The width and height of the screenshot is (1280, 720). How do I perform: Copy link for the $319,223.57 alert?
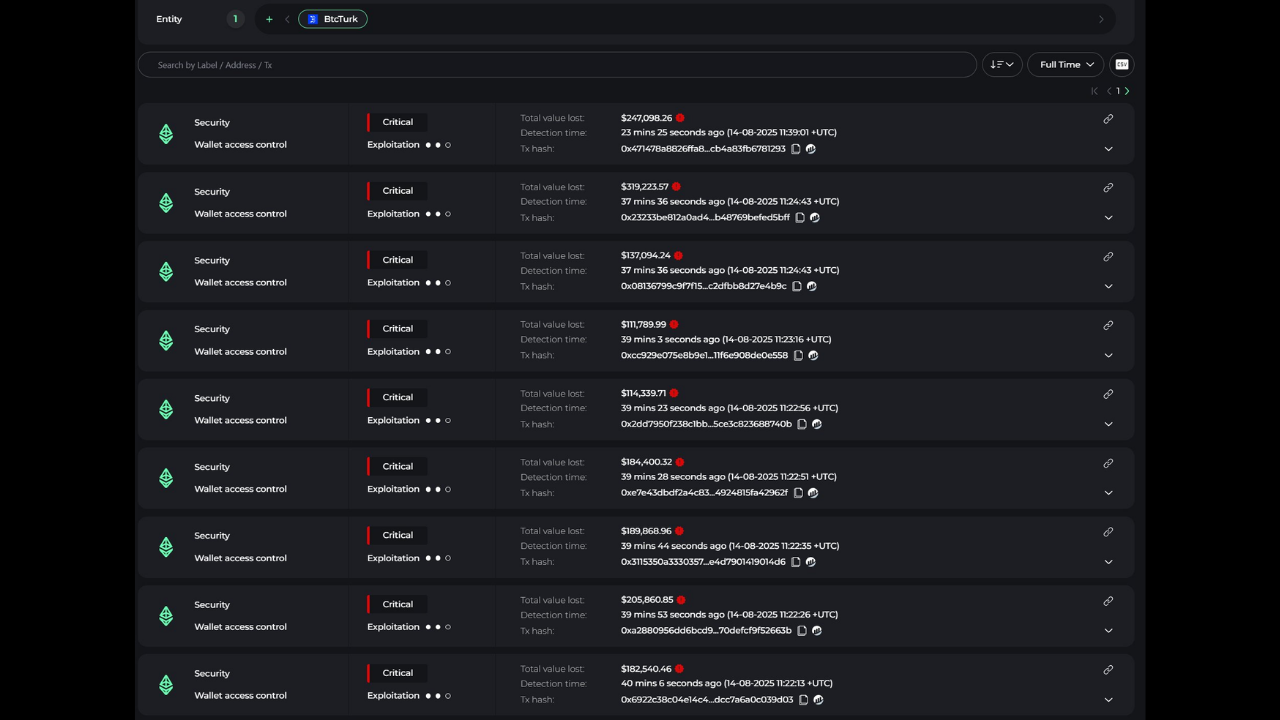1108,188
